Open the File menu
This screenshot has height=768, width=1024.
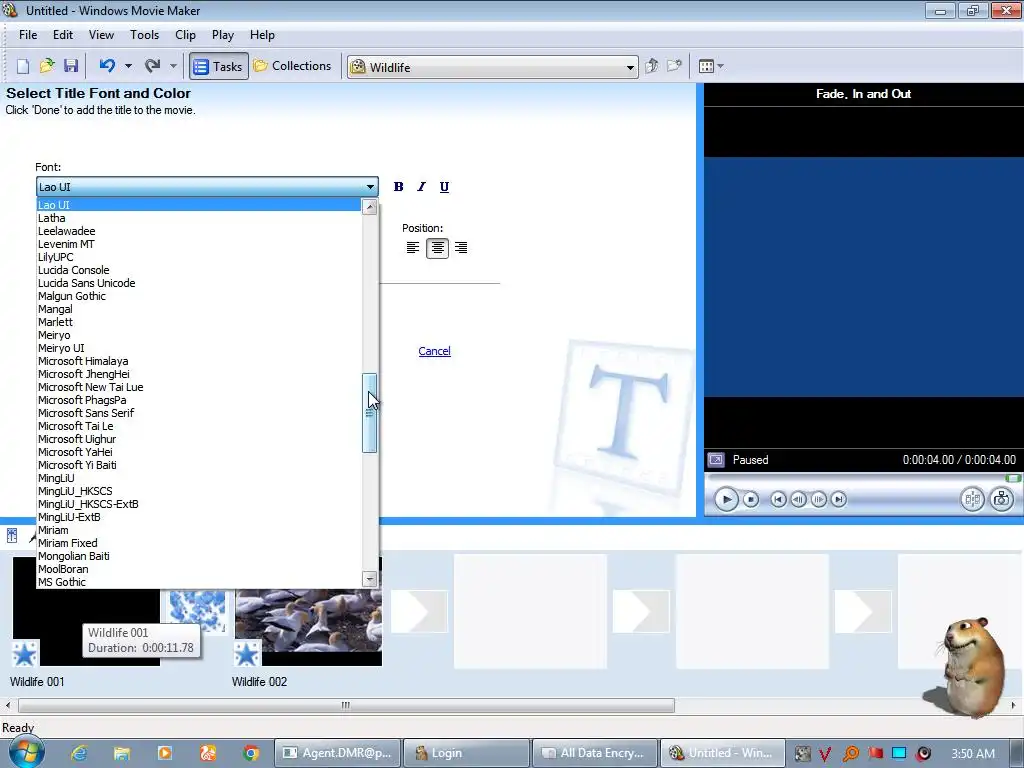point(28,35)
